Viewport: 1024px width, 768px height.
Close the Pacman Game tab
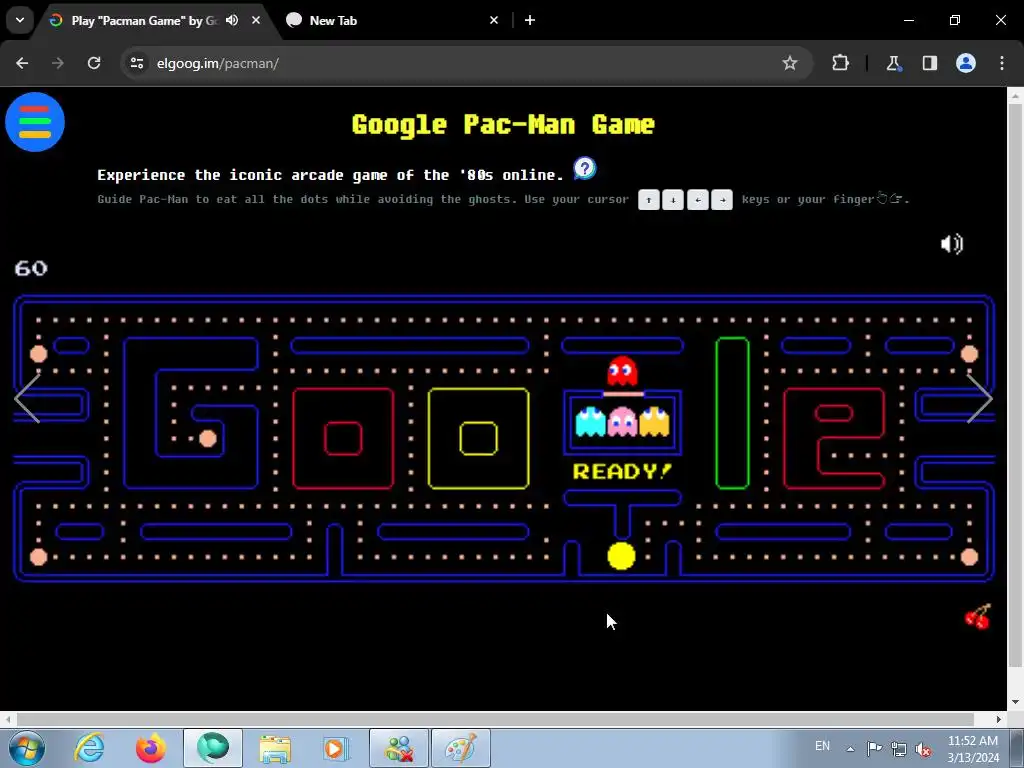click(x=256, y=20)
